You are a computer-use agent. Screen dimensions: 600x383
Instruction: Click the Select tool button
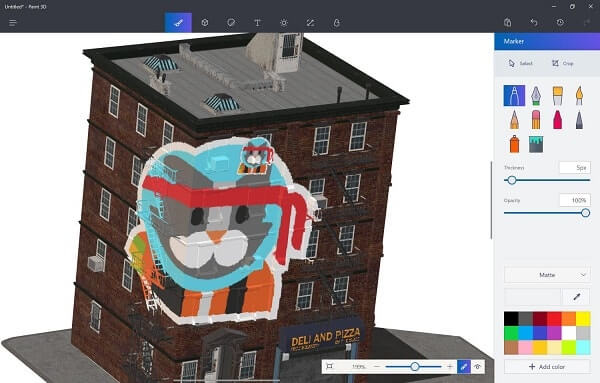click(520, 63)
